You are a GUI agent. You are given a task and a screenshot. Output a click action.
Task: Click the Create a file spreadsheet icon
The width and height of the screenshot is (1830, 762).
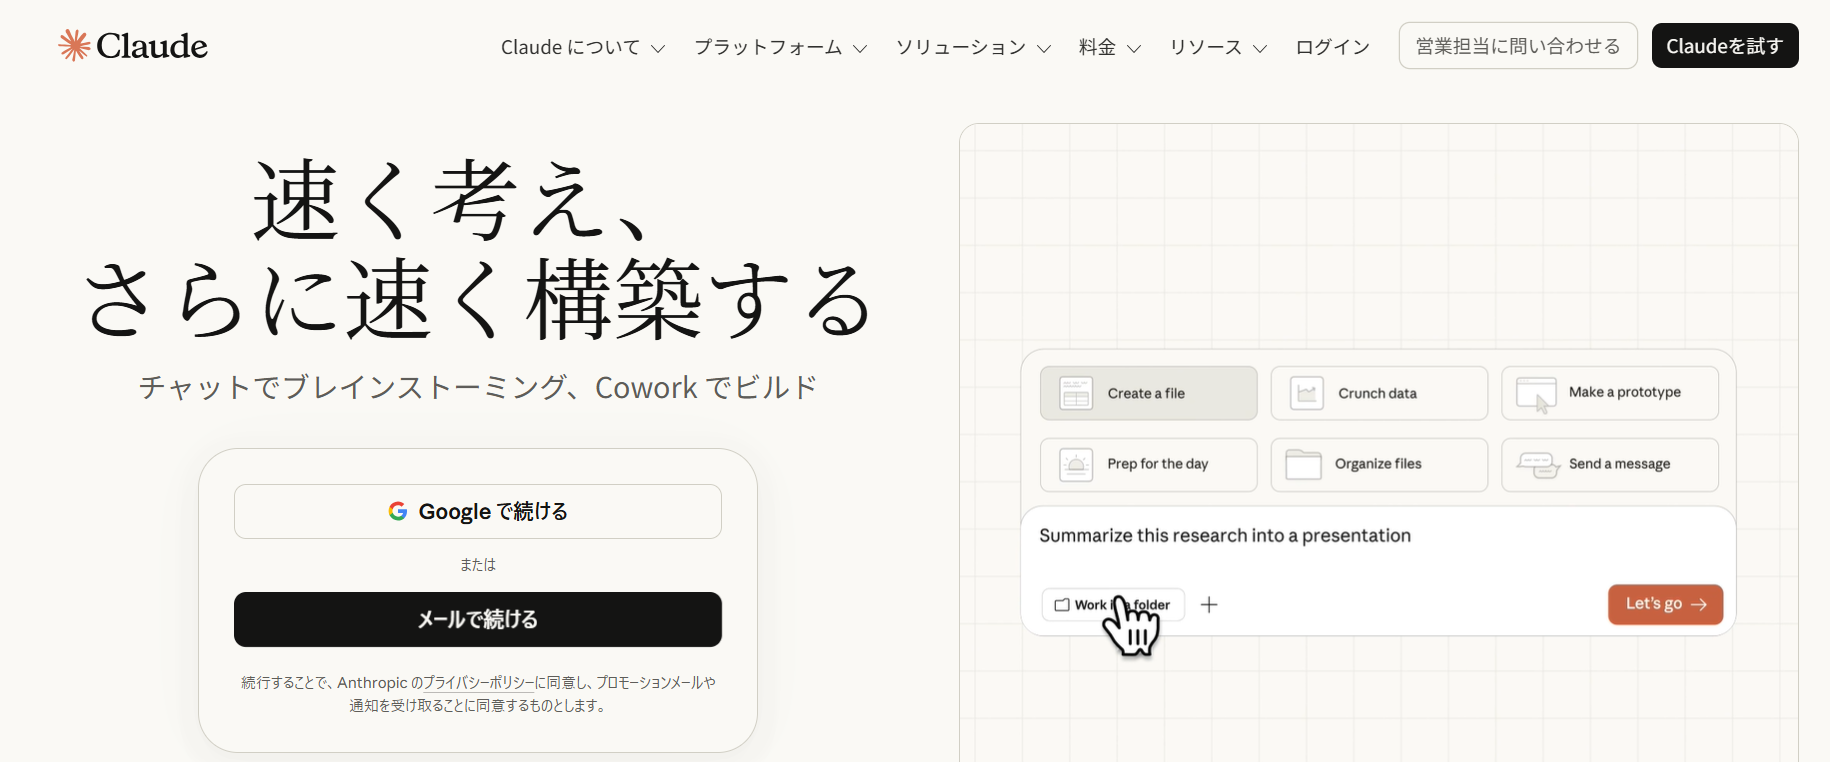[x=1076, y=393]
